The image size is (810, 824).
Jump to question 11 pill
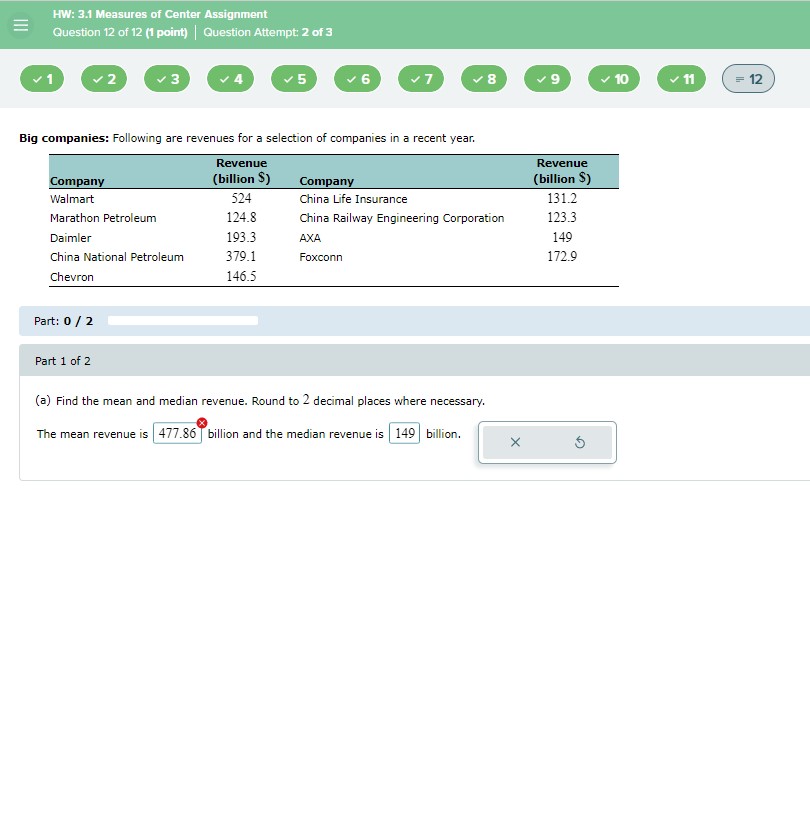click(x=682, y=79)
